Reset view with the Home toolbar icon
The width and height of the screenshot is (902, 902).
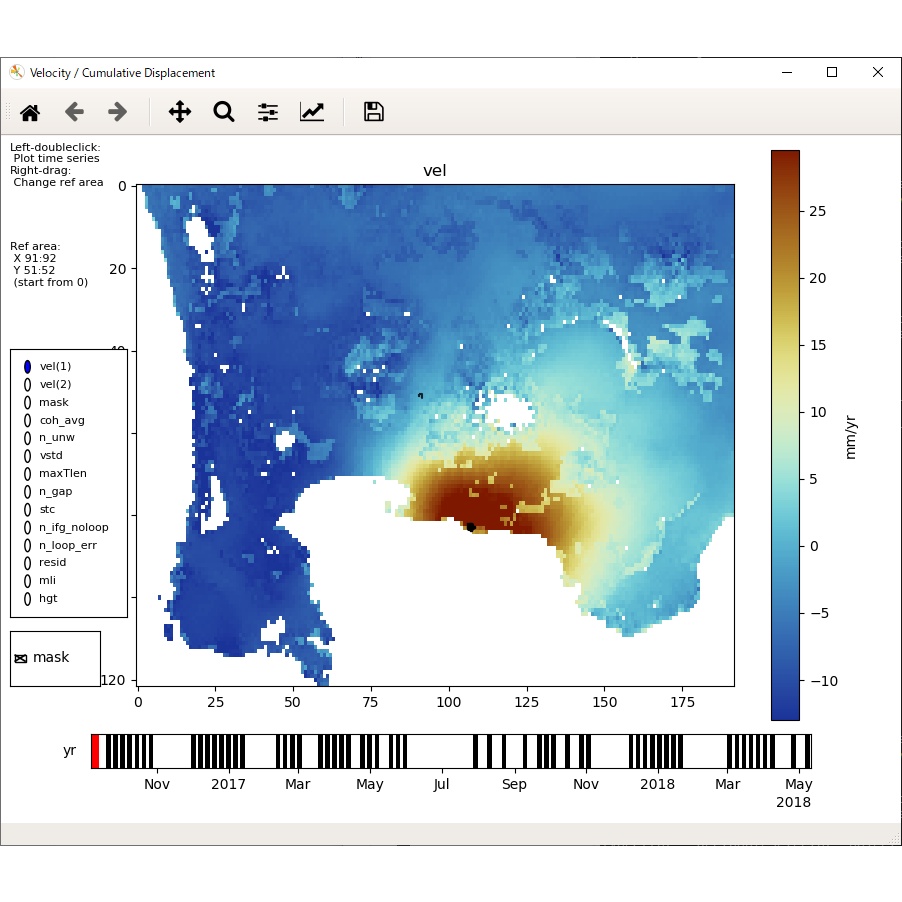[29, 112]
